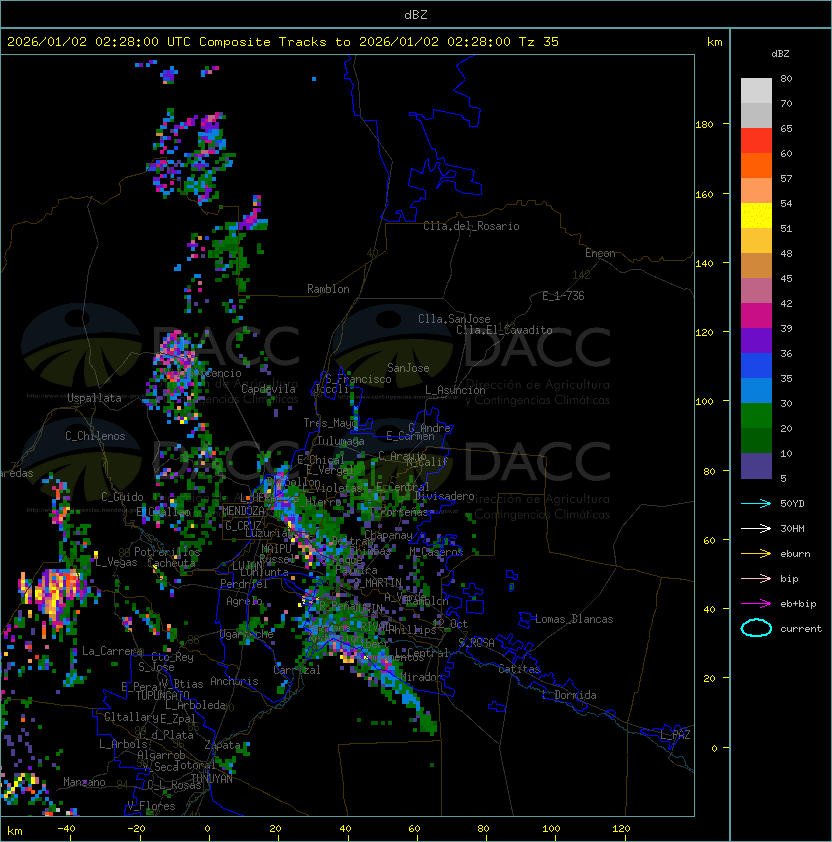This screenshot has height=842, width=832.
Task: Pick the royal blue swatch above the 35 label
Action: coord(756,366)
